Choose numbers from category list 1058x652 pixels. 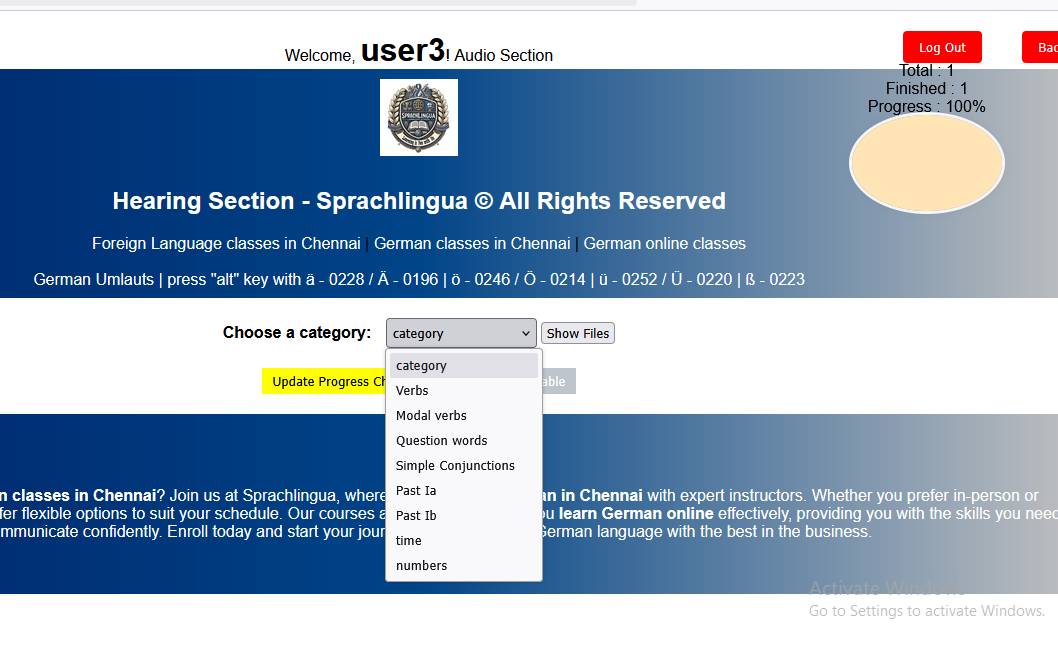(464, 565)
